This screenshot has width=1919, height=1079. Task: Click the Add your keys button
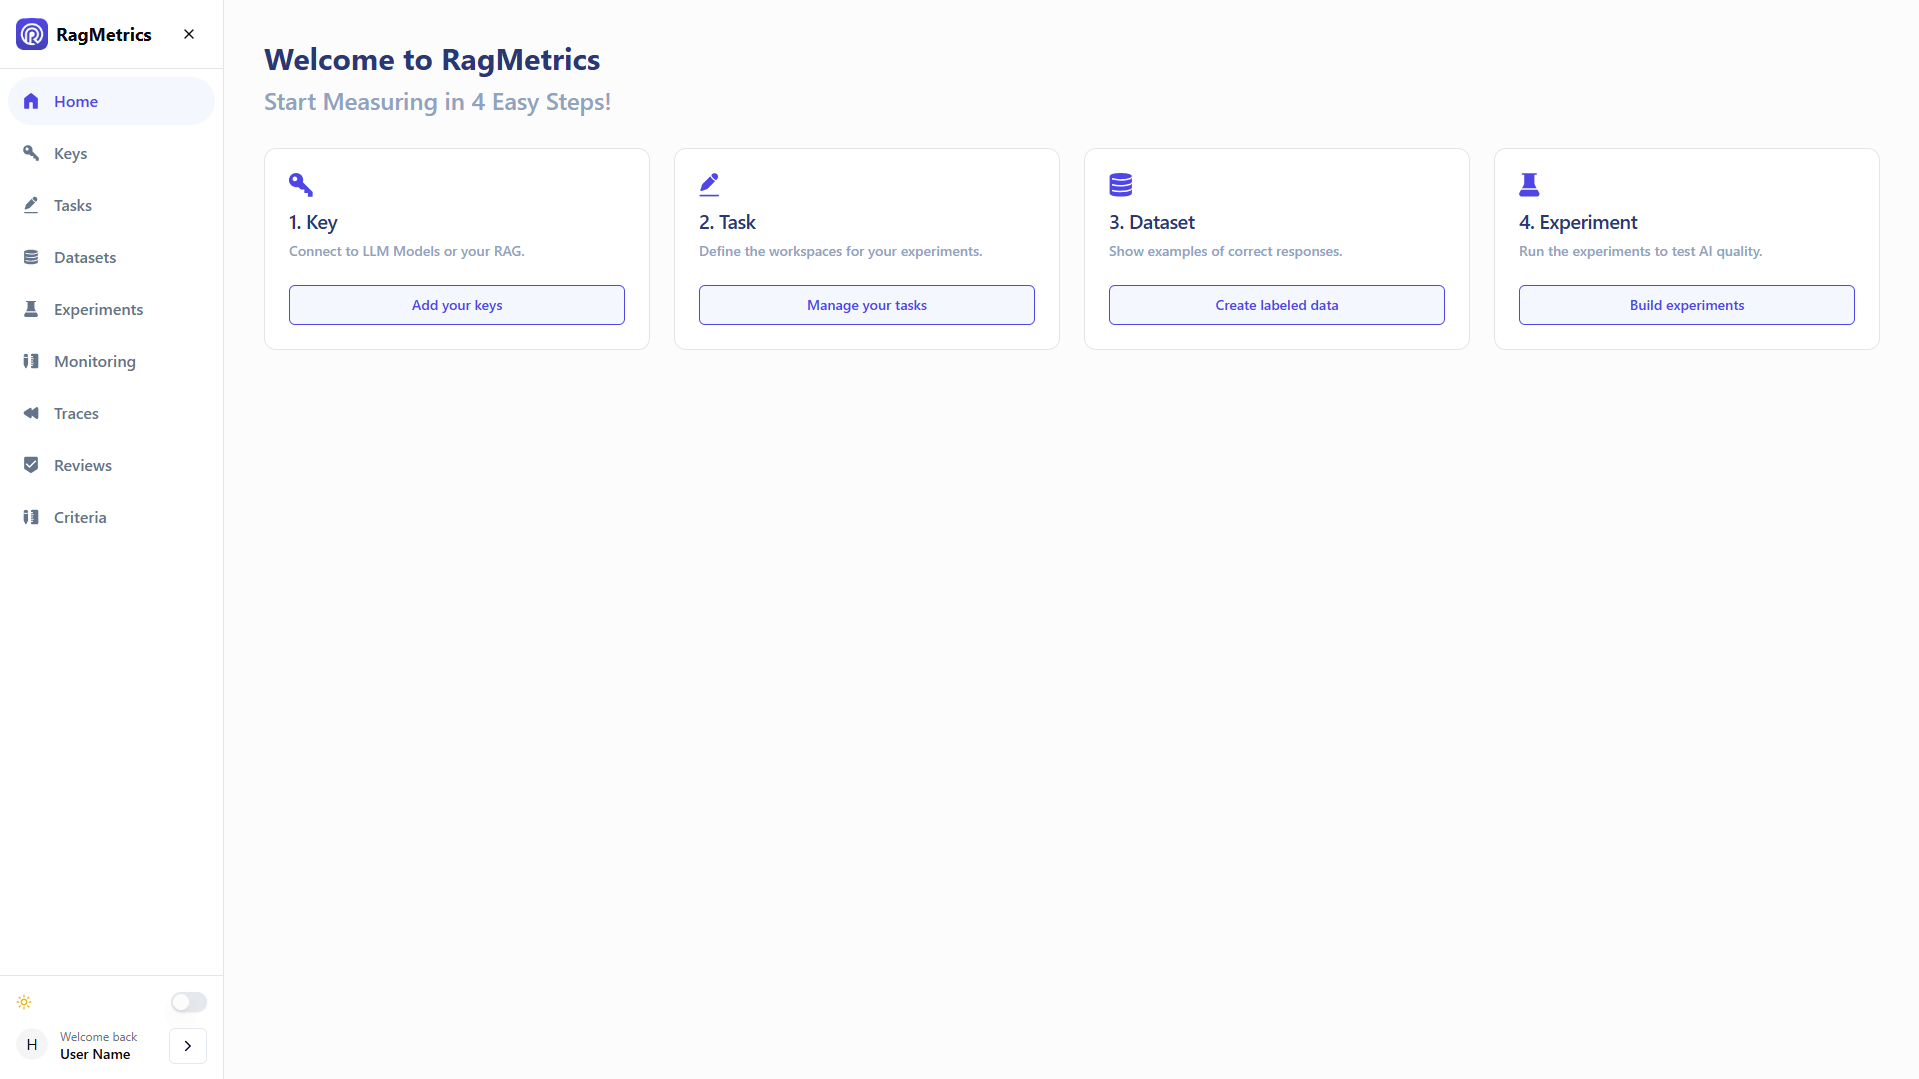[456, 304]
